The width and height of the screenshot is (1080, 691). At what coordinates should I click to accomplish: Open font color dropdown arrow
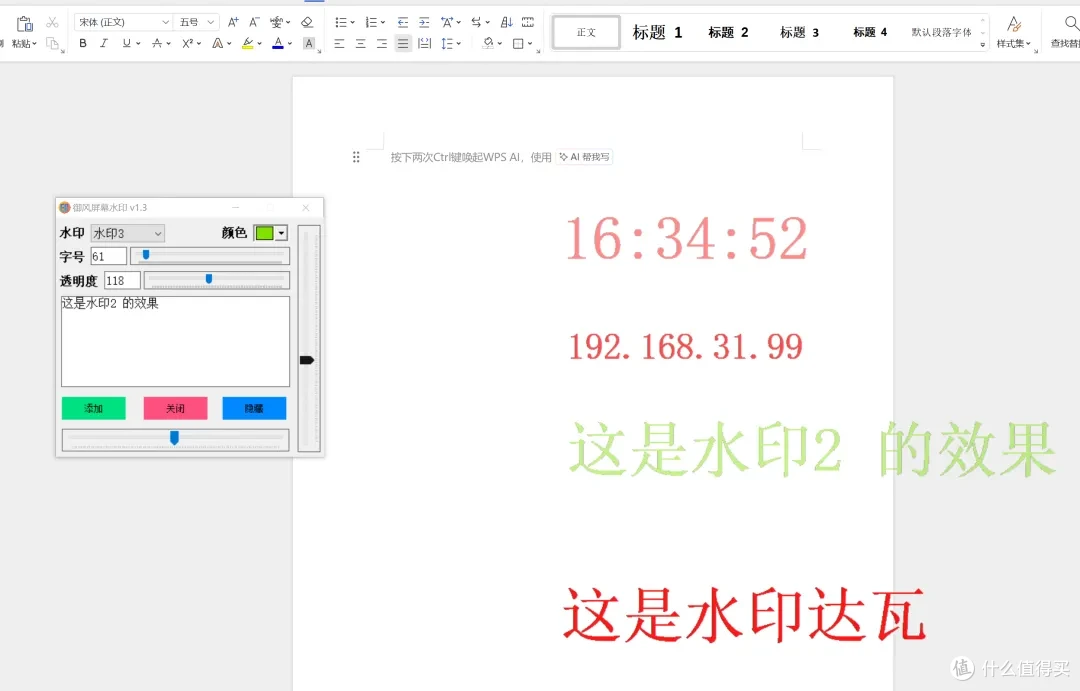click(290, 43)
